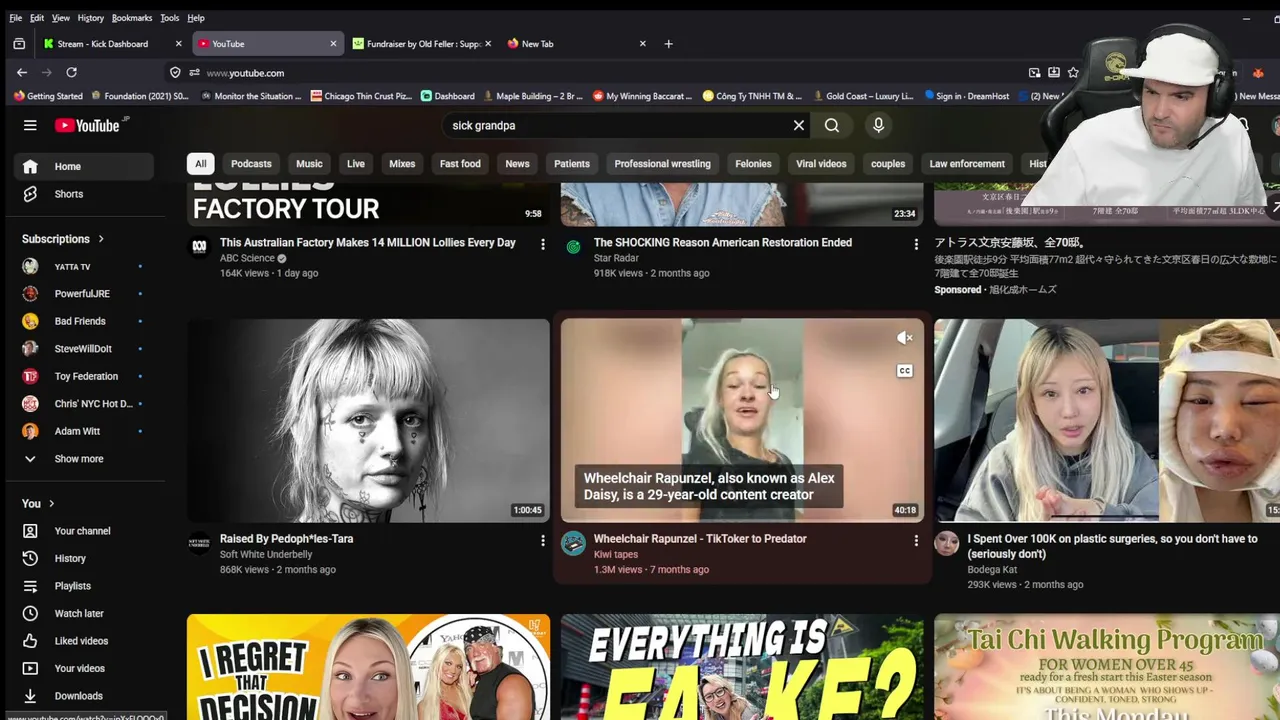Image resolution: width=1280 pixels, height=720 pixels.
Task: Bookmark this page with the star icon
Action: pos(1073,72)
